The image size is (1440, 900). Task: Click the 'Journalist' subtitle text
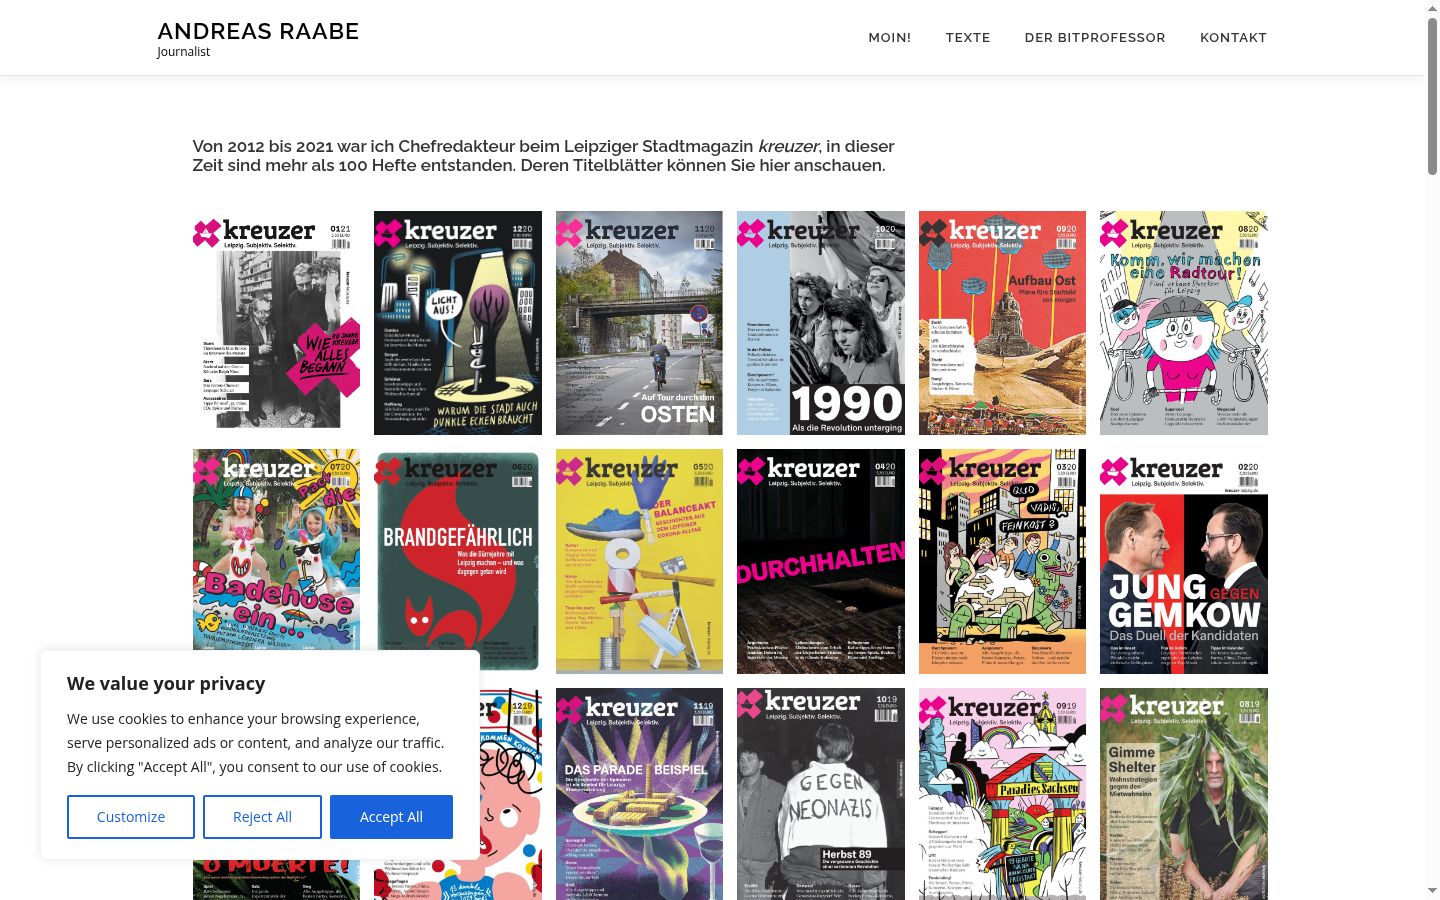(184, 52)
